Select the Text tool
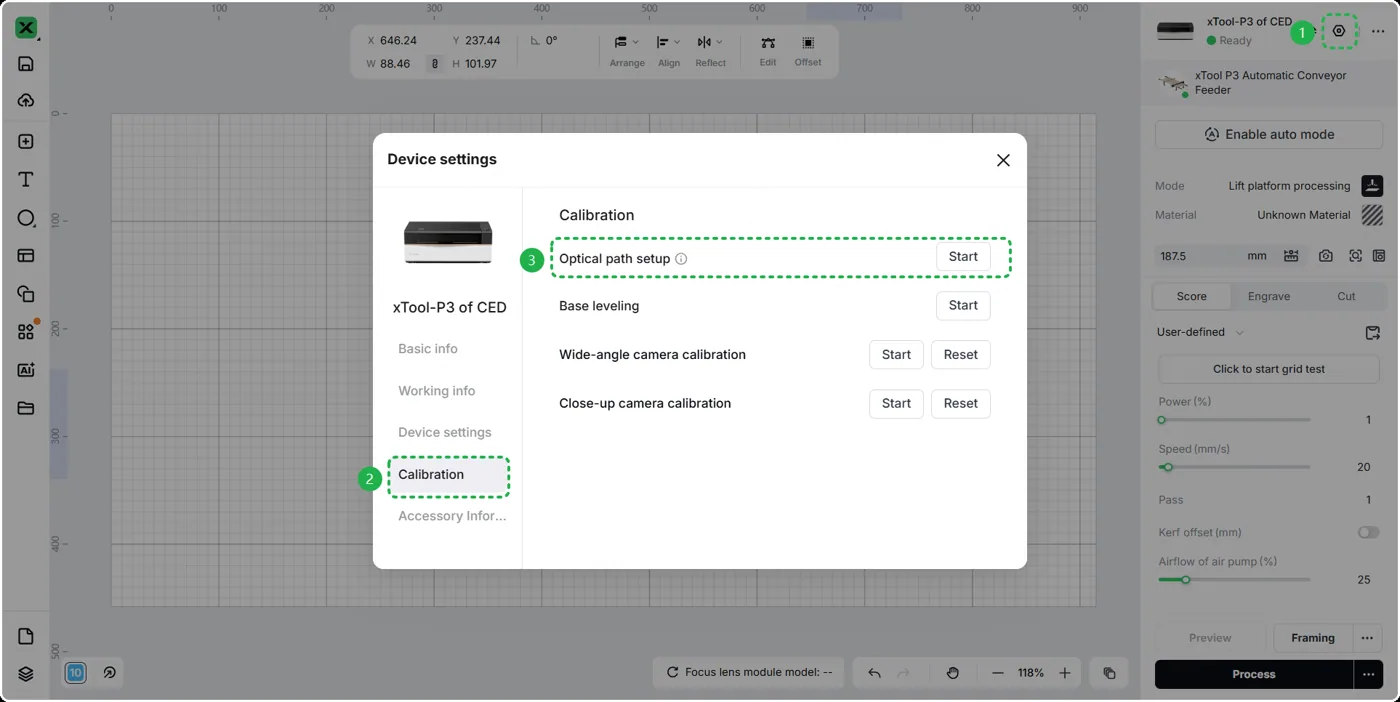The width and height of the screenshot is (1400, 702). tap(26, 180)
